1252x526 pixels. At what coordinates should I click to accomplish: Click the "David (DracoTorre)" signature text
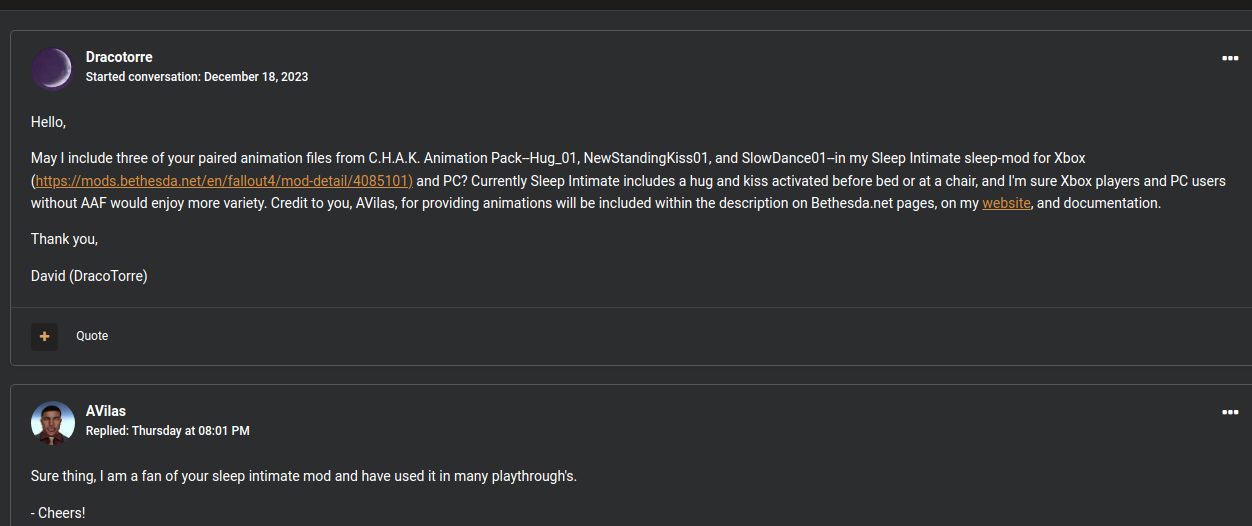(89, 276)
